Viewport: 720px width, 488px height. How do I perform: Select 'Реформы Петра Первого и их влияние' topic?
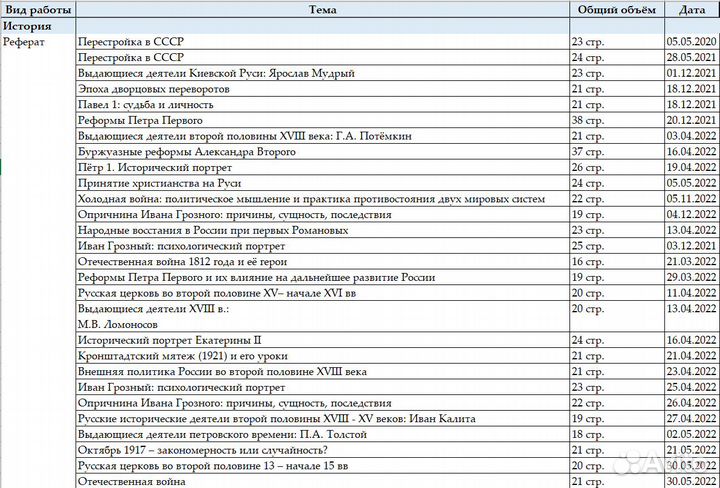point(322,277)
